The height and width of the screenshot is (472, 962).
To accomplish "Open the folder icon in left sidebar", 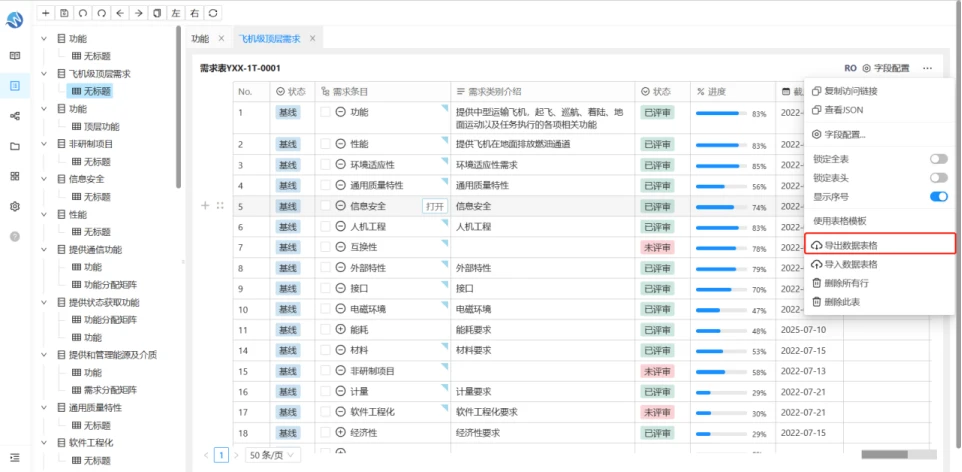I will [x=15, y=146].
